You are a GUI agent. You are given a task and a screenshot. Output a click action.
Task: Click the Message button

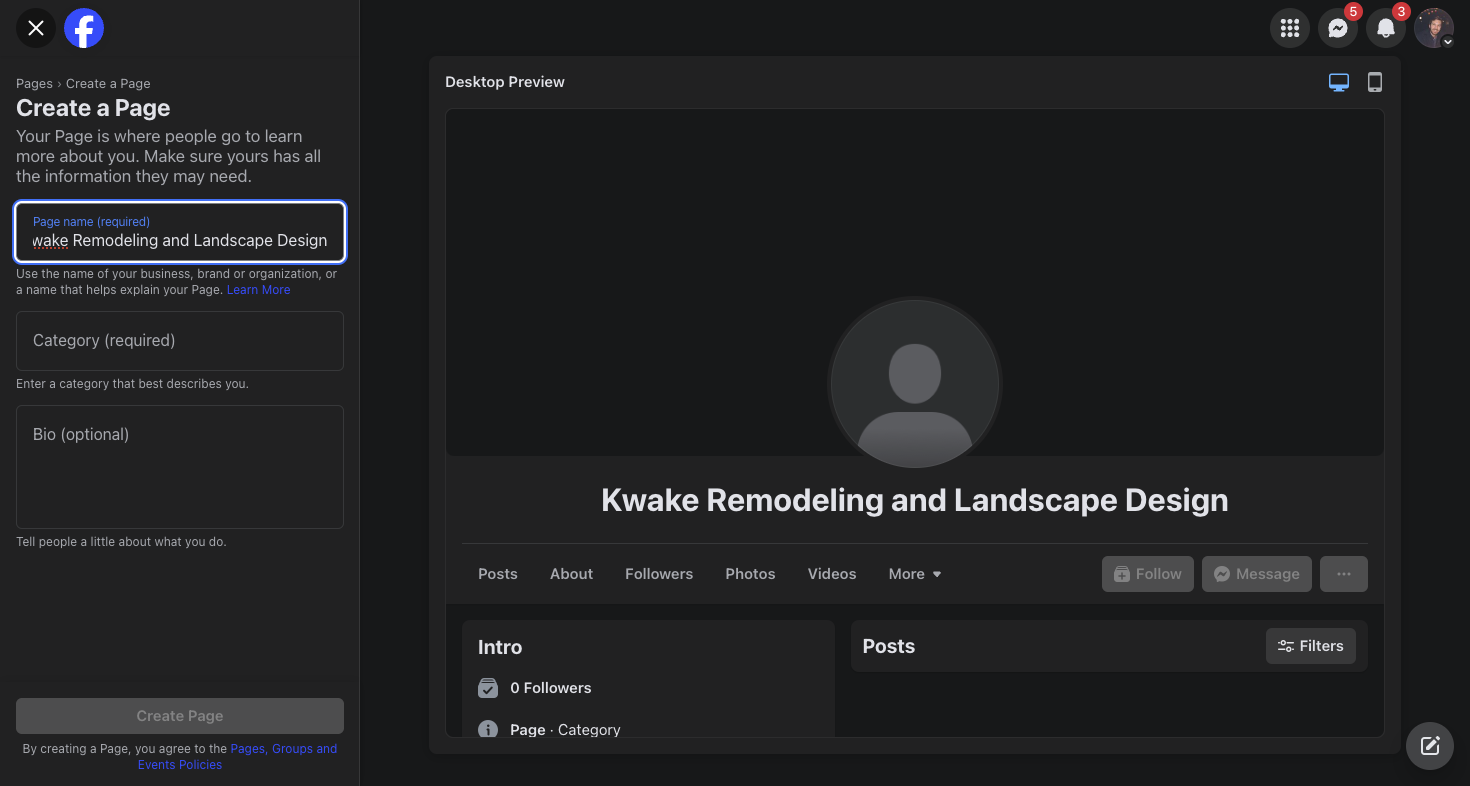(1257, 574)
